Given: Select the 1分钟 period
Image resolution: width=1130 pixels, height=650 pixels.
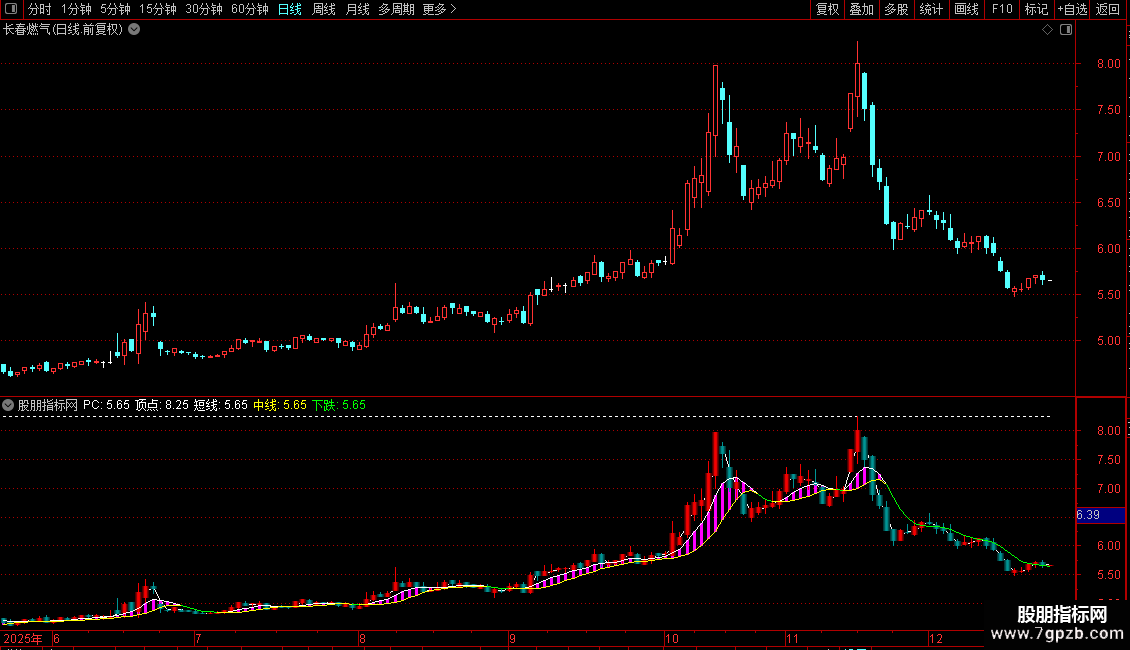Looking at the screenshot, I should coord(76,9).
